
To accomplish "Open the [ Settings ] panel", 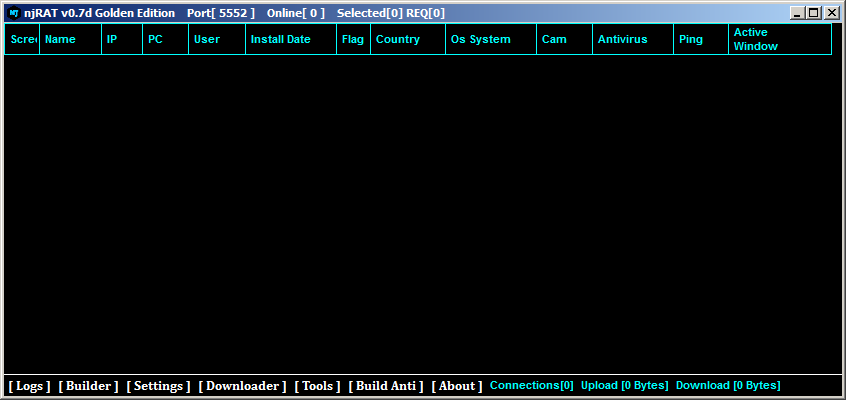I will click(x=158, y=386).
